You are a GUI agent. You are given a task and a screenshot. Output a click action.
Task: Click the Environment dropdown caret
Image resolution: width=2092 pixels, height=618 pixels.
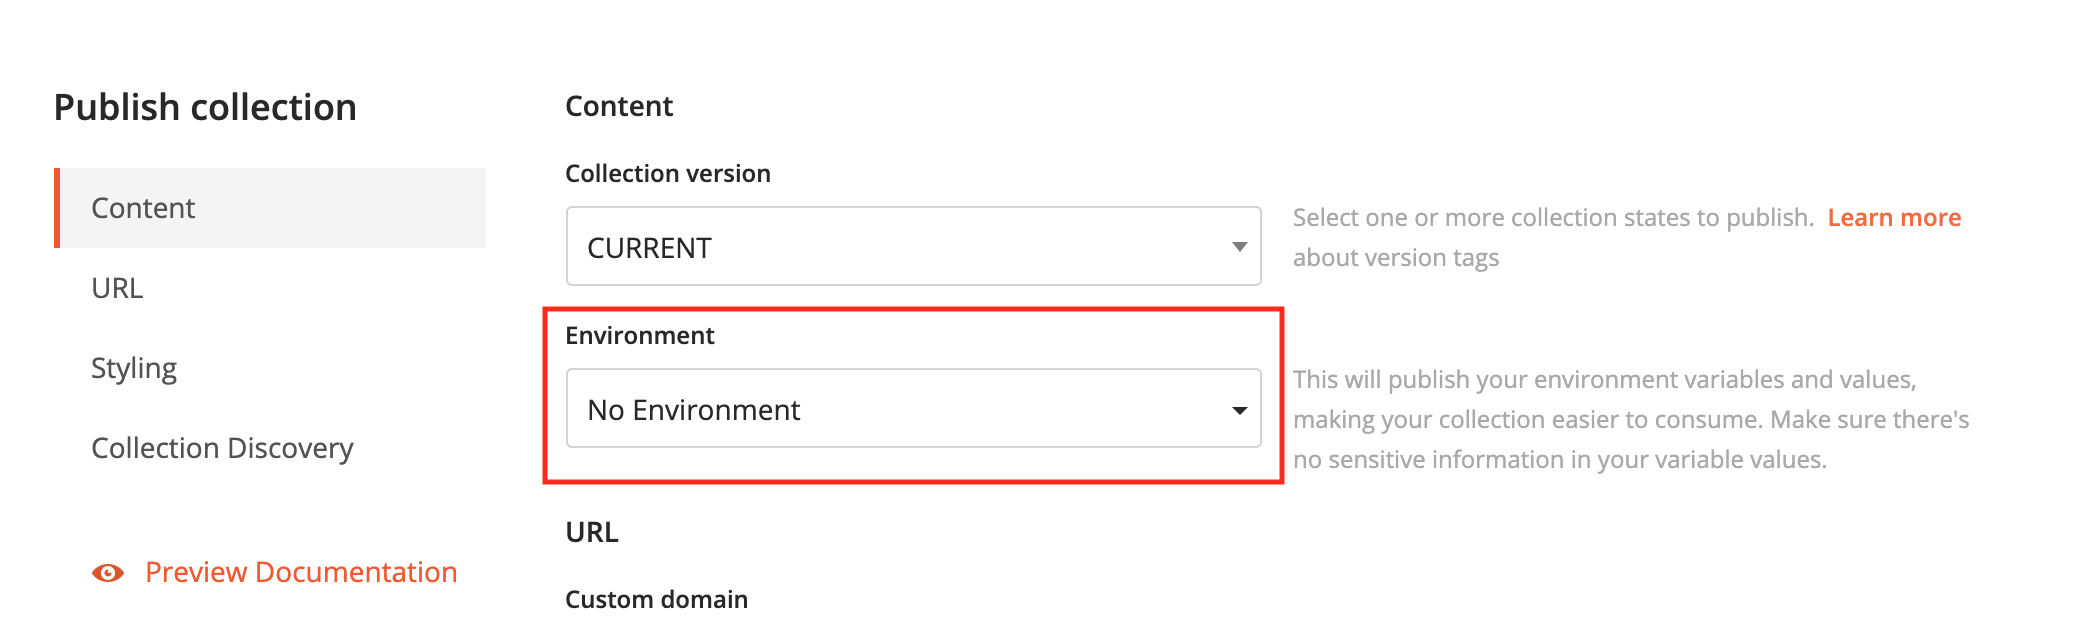point(1240,409)
